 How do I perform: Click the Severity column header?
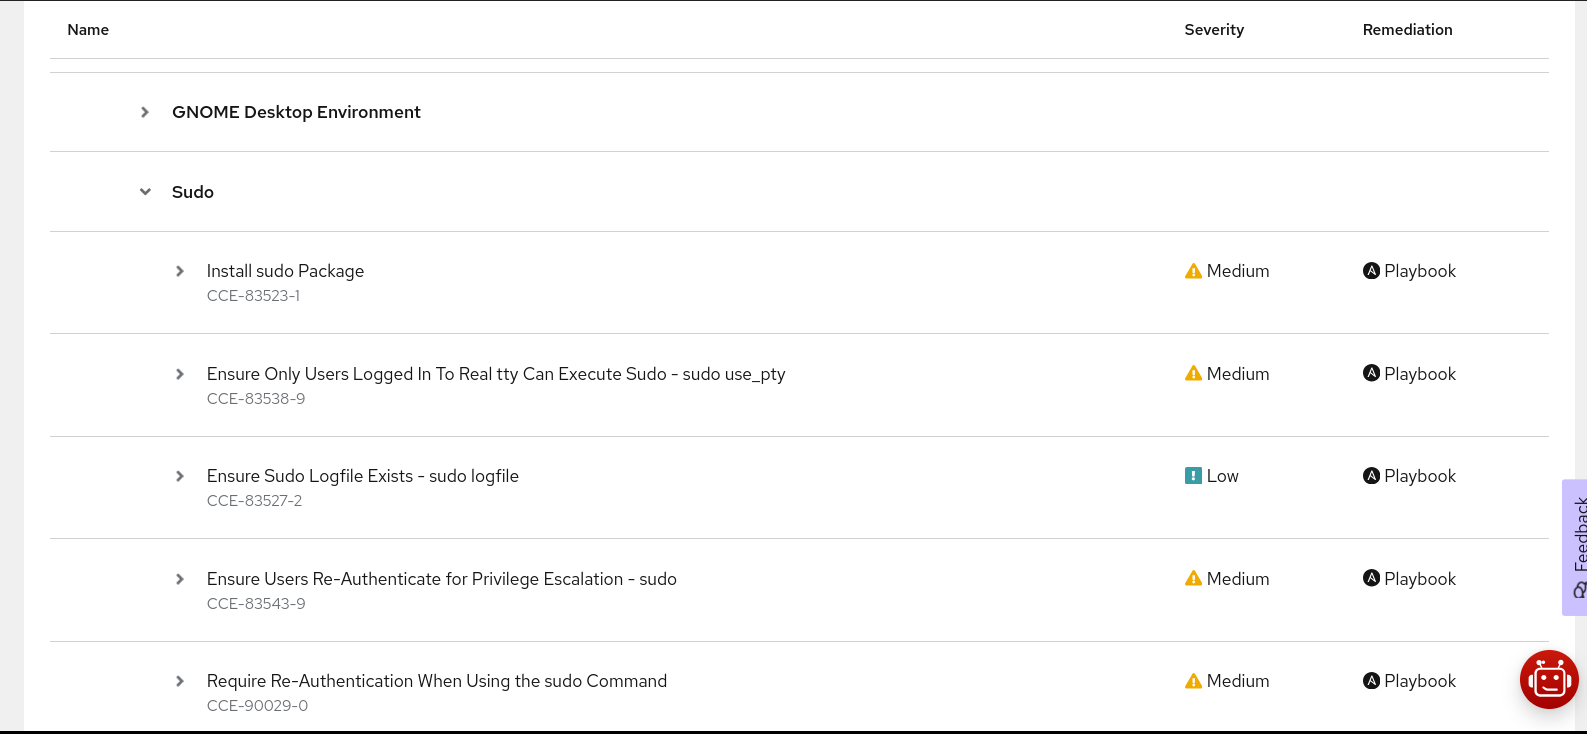click(1214, 30)
